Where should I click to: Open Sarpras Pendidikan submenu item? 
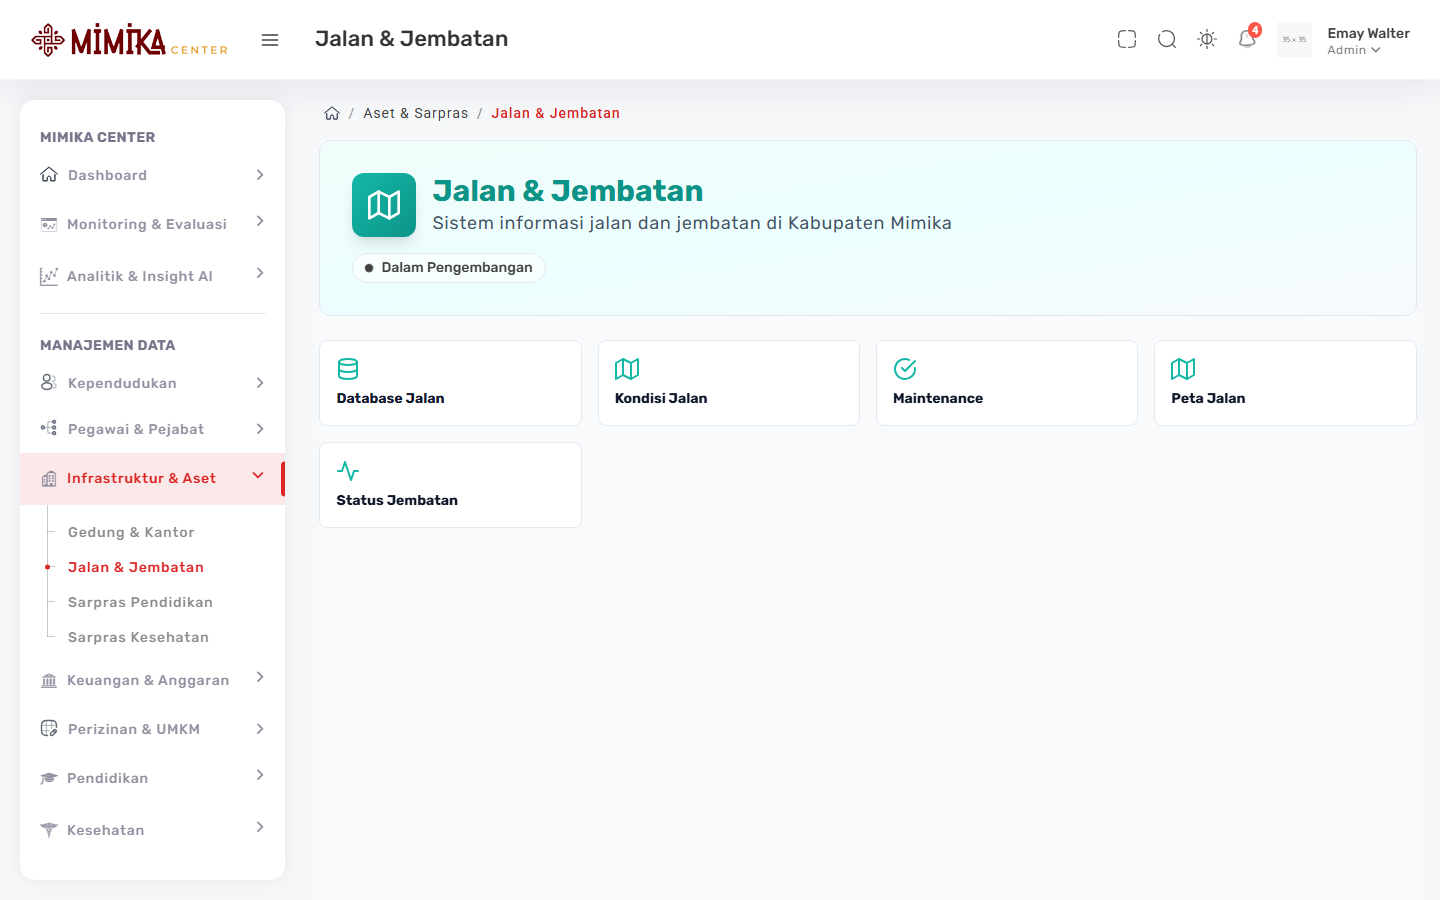140,602
